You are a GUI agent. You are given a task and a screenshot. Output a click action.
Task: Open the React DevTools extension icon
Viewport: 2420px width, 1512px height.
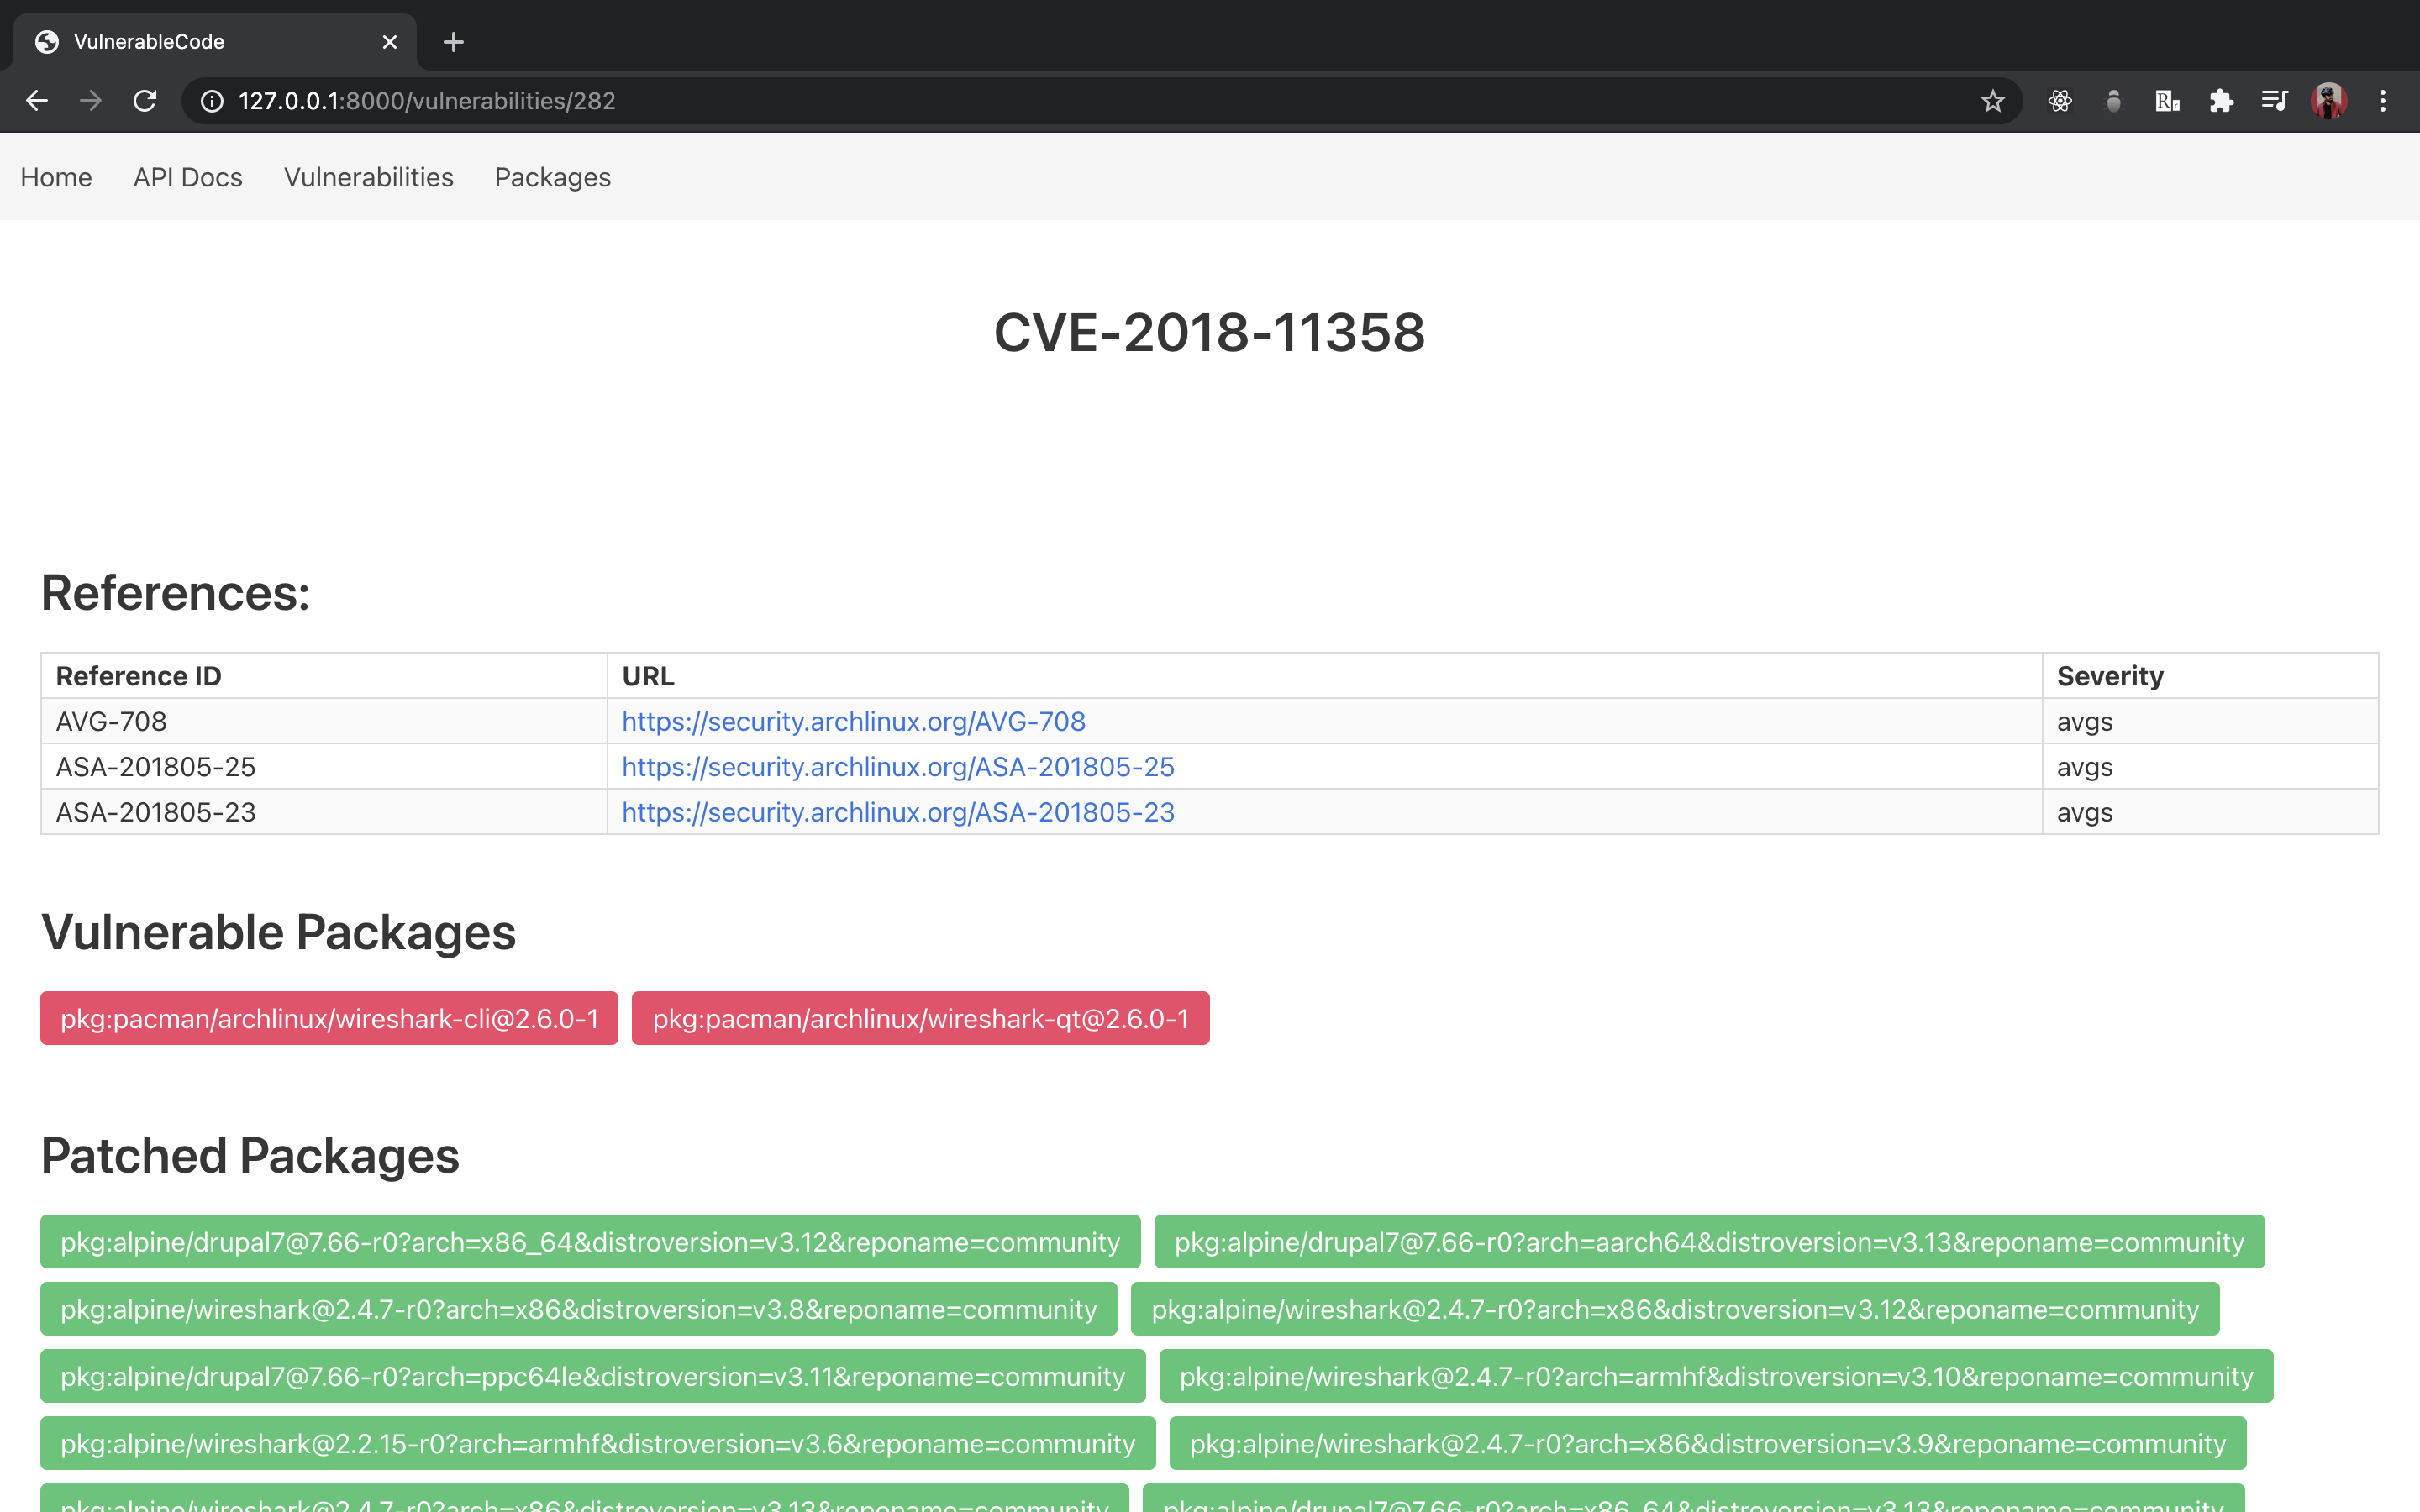[2060, 101]
